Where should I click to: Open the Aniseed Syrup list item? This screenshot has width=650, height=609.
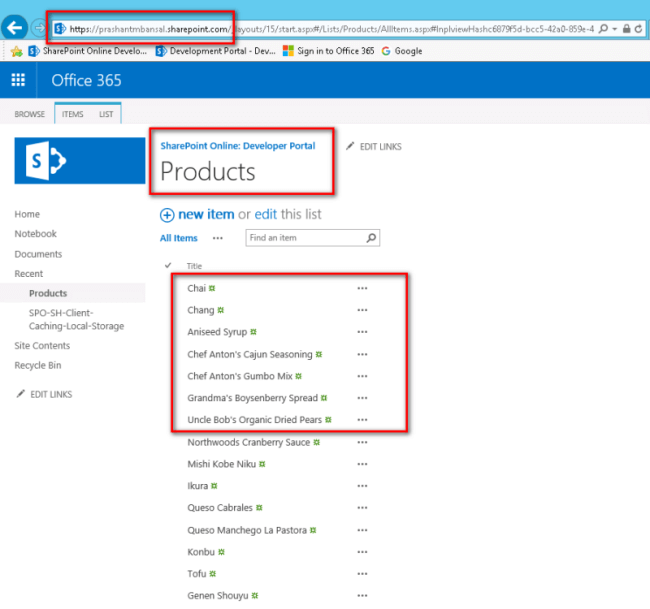217,332
